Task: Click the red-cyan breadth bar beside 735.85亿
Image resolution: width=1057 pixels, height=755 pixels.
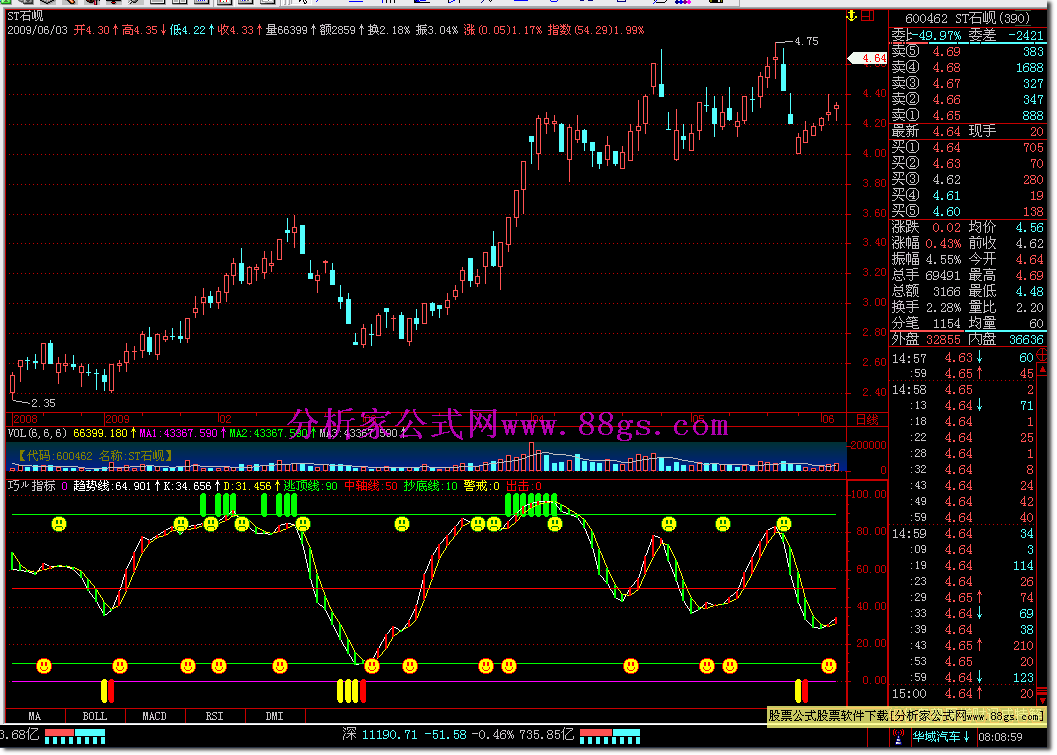Action: coord(609,736)
